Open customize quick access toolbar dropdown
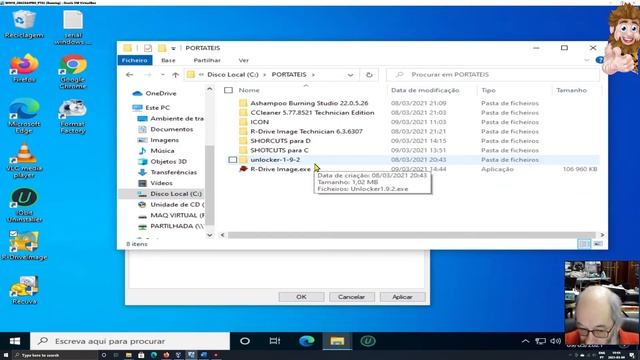Screen dimensions: 640x360 (173, 48)
